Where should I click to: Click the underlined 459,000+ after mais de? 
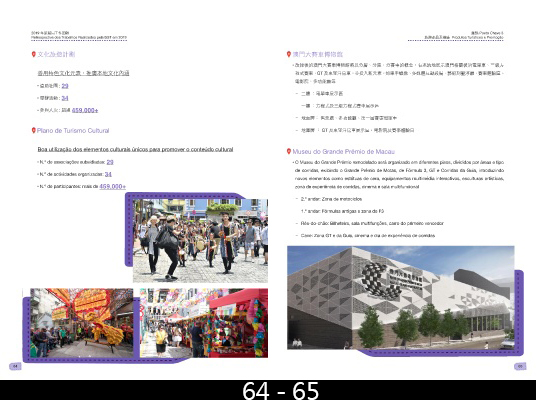tap(112, 186)
